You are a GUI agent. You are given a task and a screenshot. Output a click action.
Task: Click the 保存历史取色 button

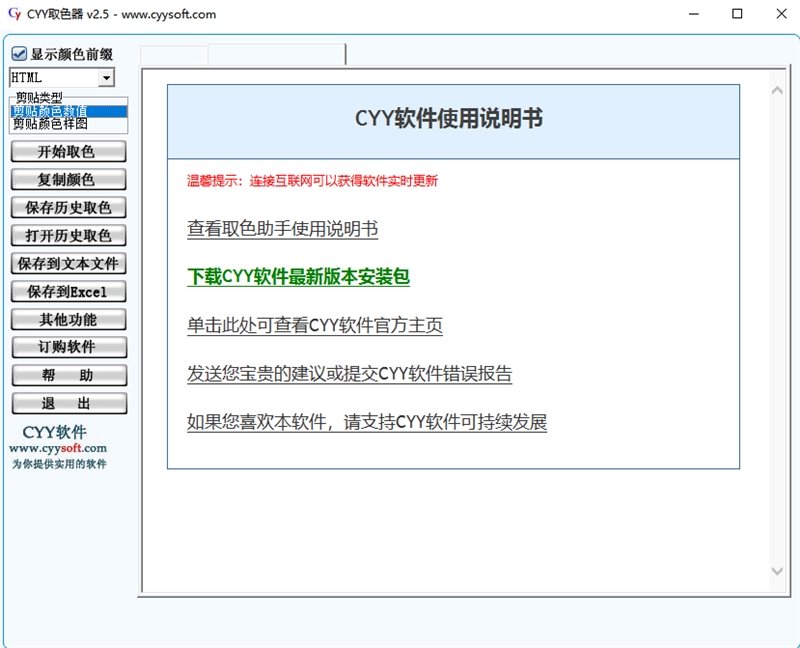[x=68, y=208]
